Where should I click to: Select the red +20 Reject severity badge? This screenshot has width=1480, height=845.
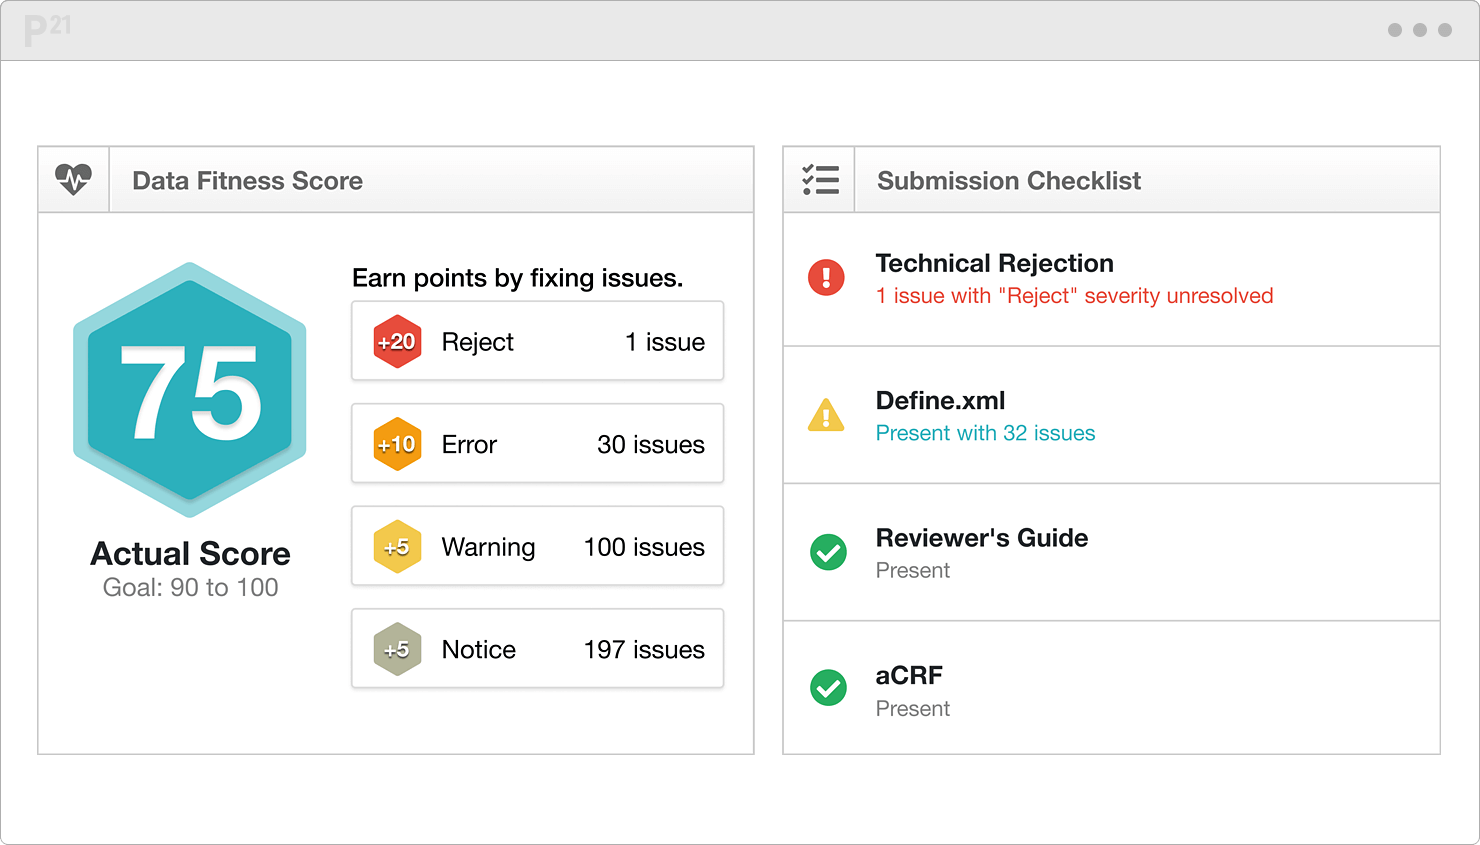[396, 341]
